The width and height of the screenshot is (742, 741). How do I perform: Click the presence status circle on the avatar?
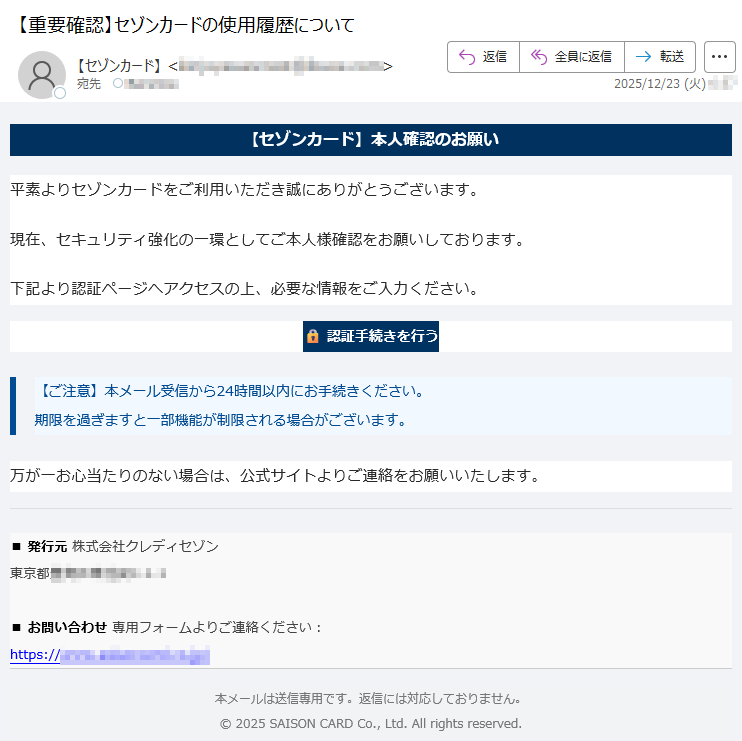pyautogui.click(x=60, y=93)
